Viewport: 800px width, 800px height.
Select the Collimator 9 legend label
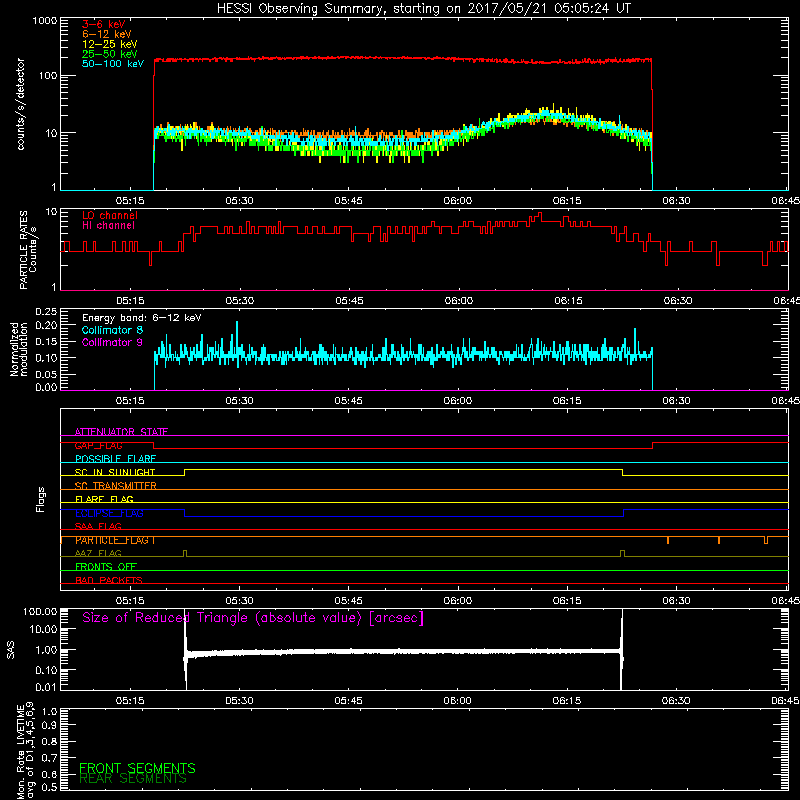(x=112, y=342)
